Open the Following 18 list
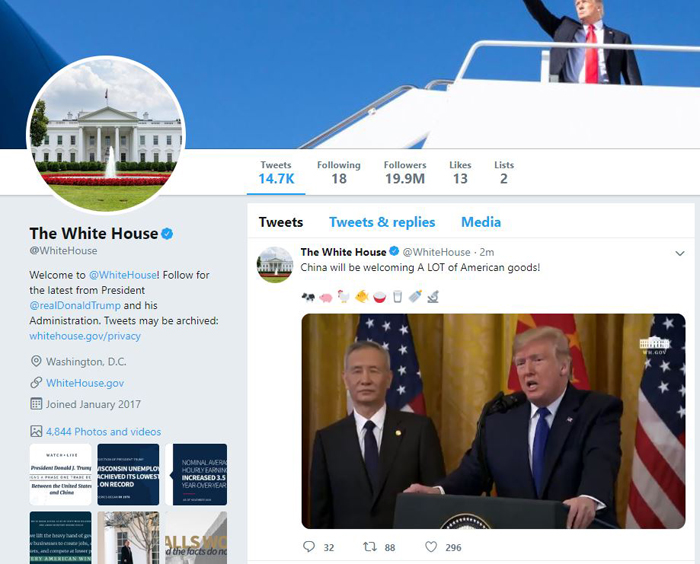 (339, 172)
